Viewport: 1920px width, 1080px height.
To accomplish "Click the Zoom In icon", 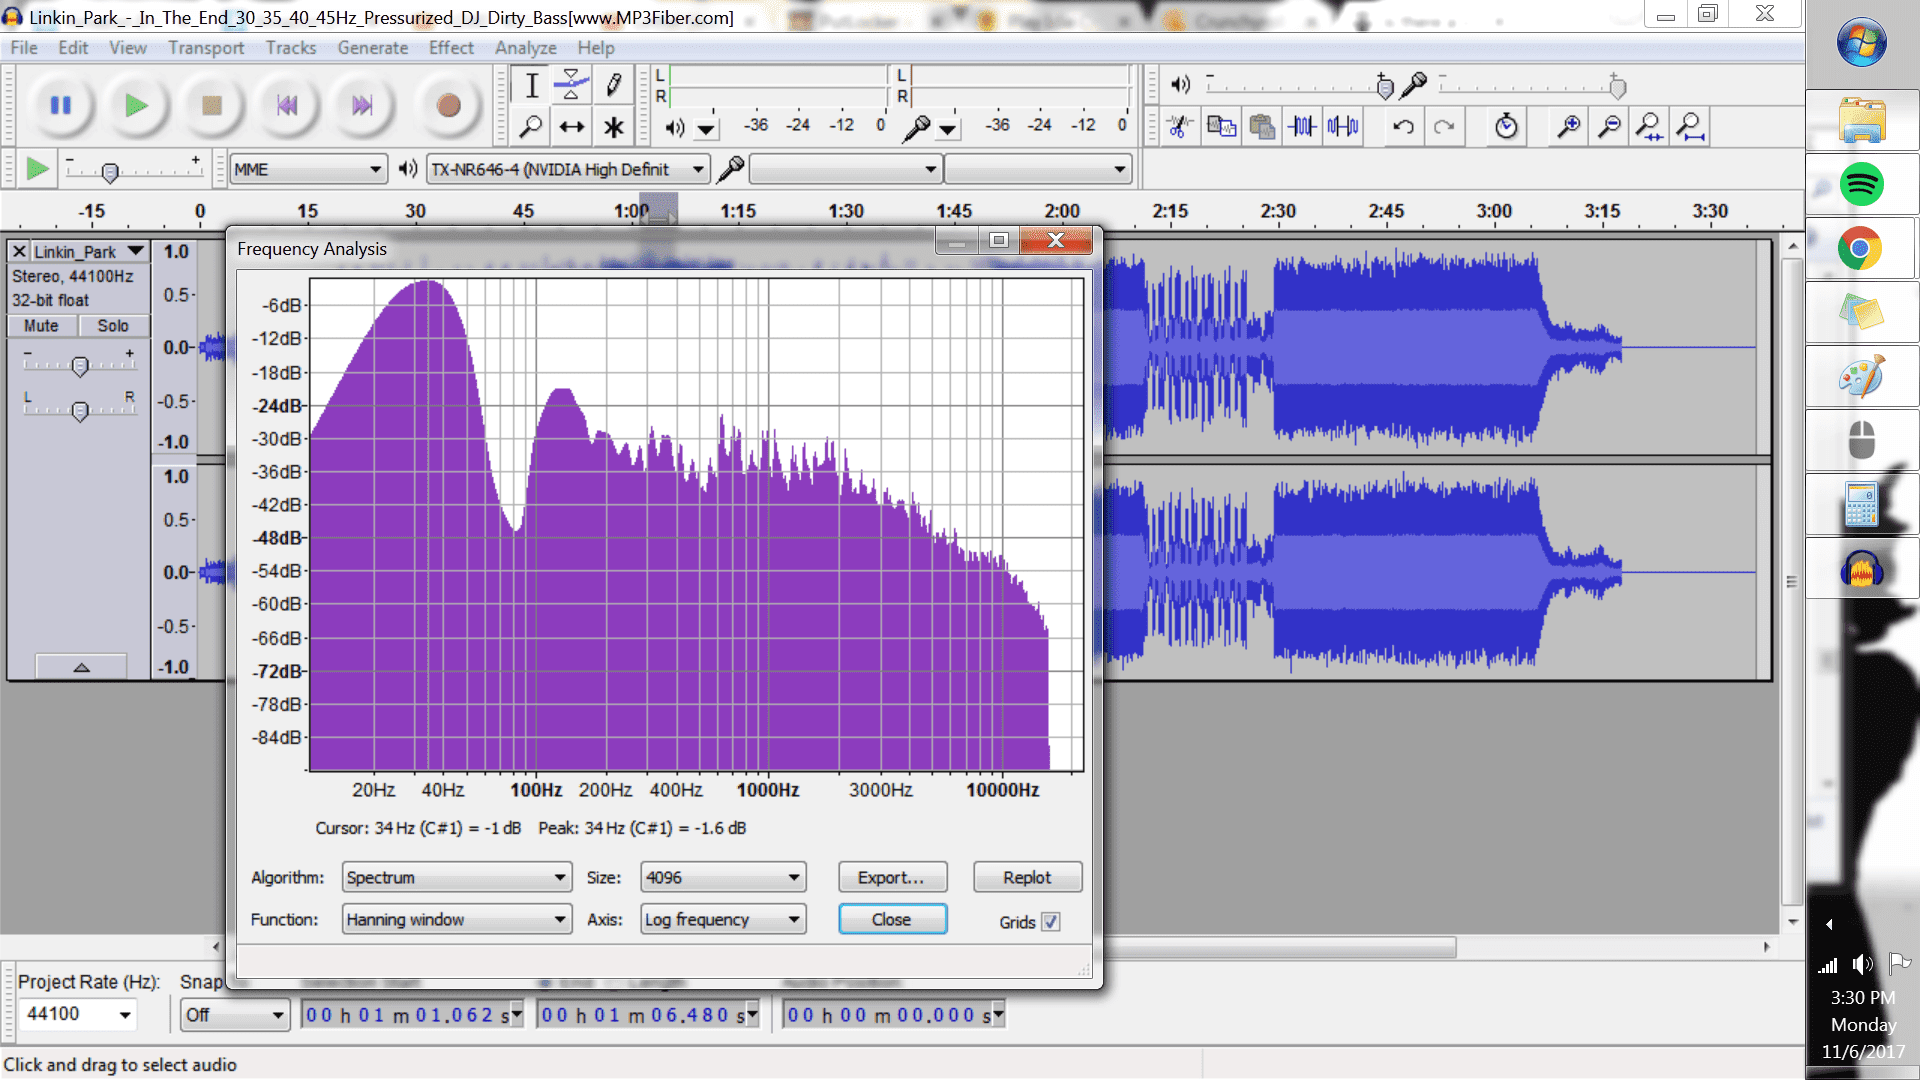I will pos(1569,126).
